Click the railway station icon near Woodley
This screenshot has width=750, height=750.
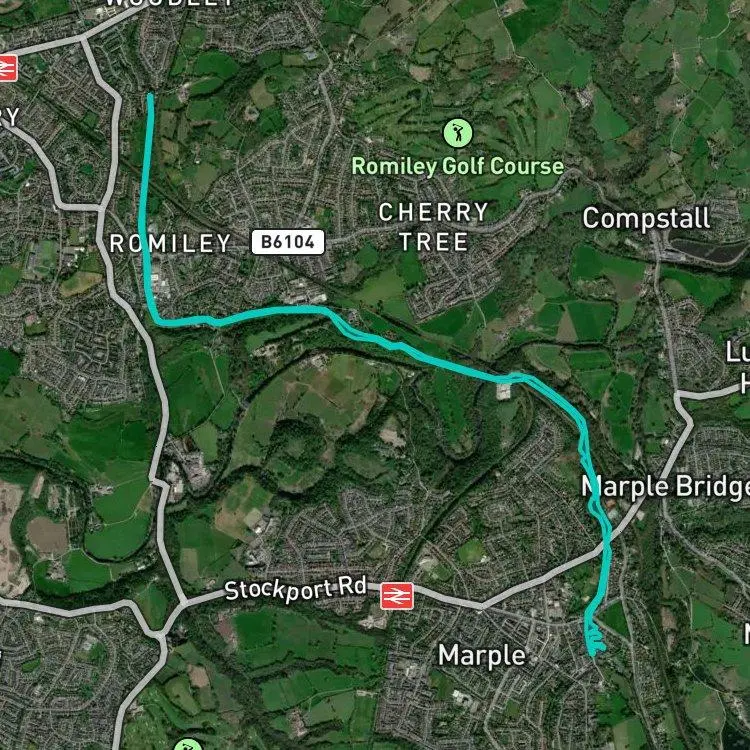pyautogui.click(x=8, y=68)
